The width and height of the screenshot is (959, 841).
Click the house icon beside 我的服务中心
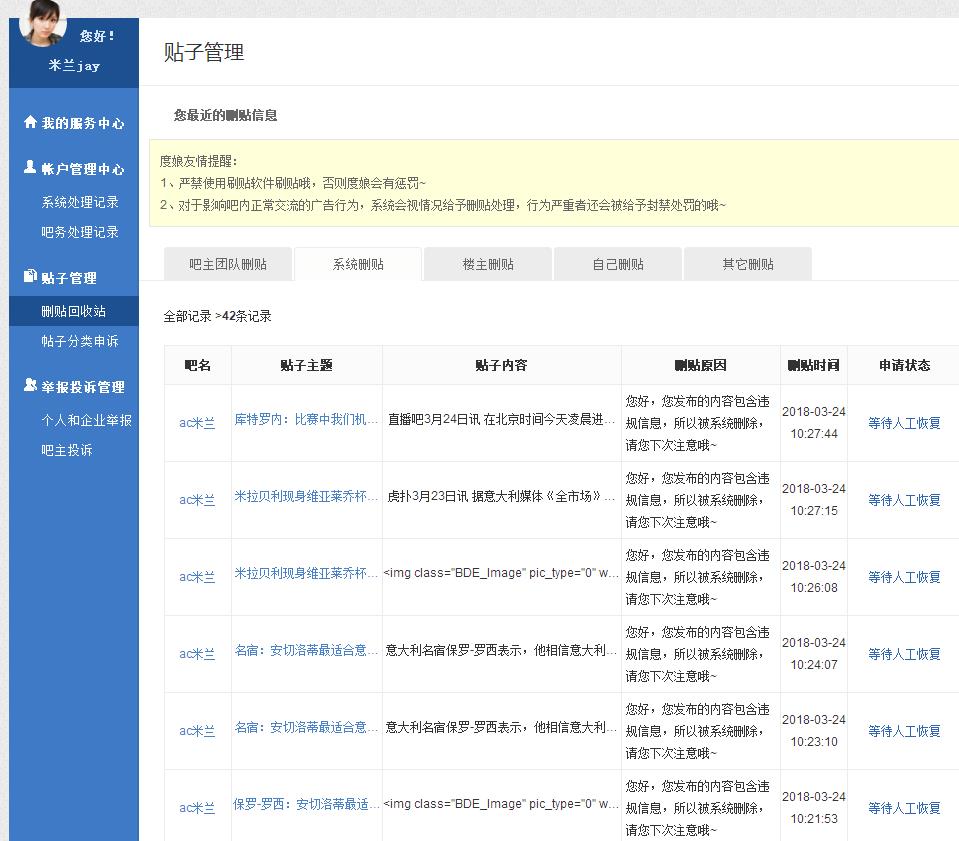pos(30,122)
